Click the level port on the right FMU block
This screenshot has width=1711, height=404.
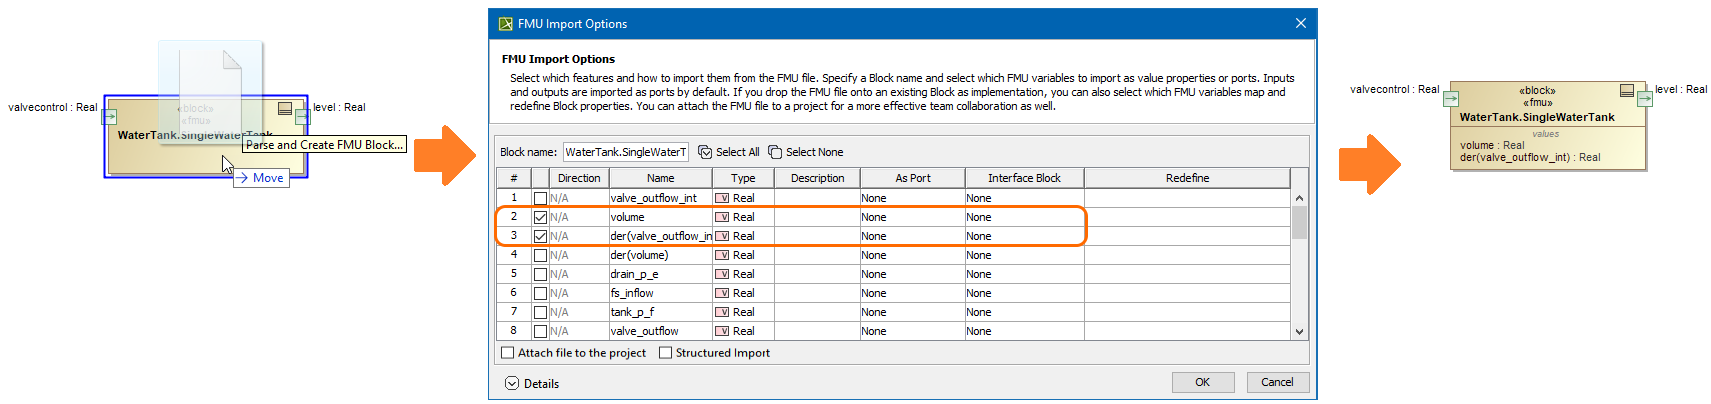1645,99
